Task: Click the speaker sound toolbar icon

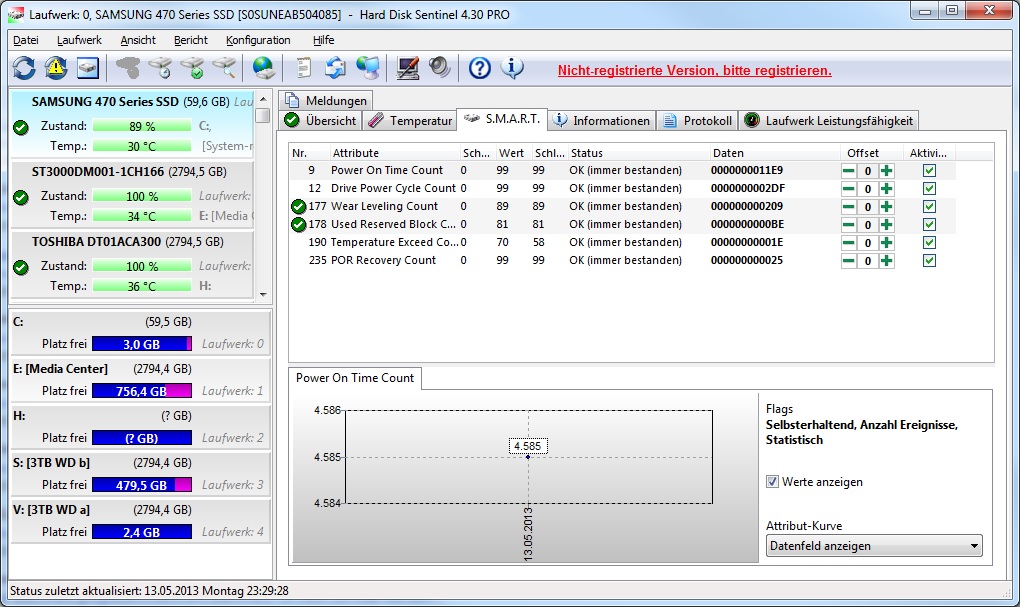Action: (x=440, y=68)
